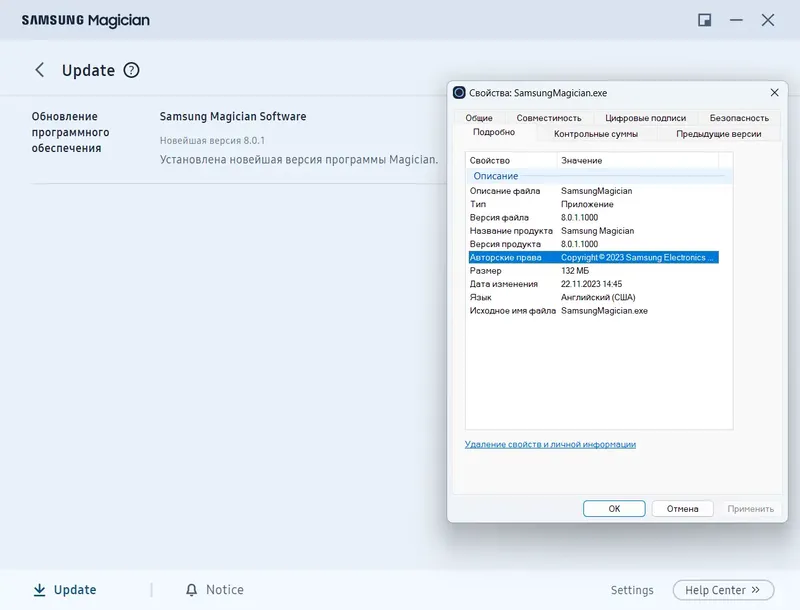Viewport: 800px width, 610px height.
Task: Click the Применить button
Action: pyautogui.click(x=750, y=509)
